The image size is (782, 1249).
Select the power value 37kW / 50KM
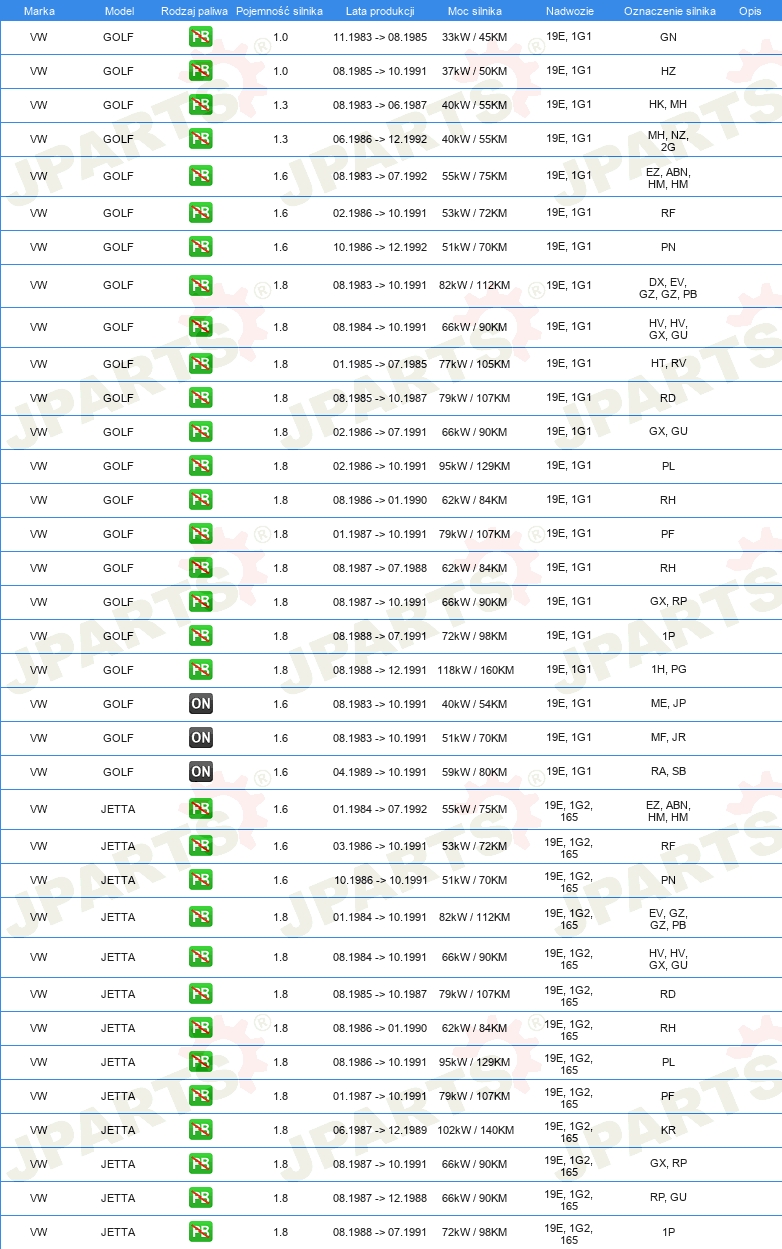coord(475,72)
